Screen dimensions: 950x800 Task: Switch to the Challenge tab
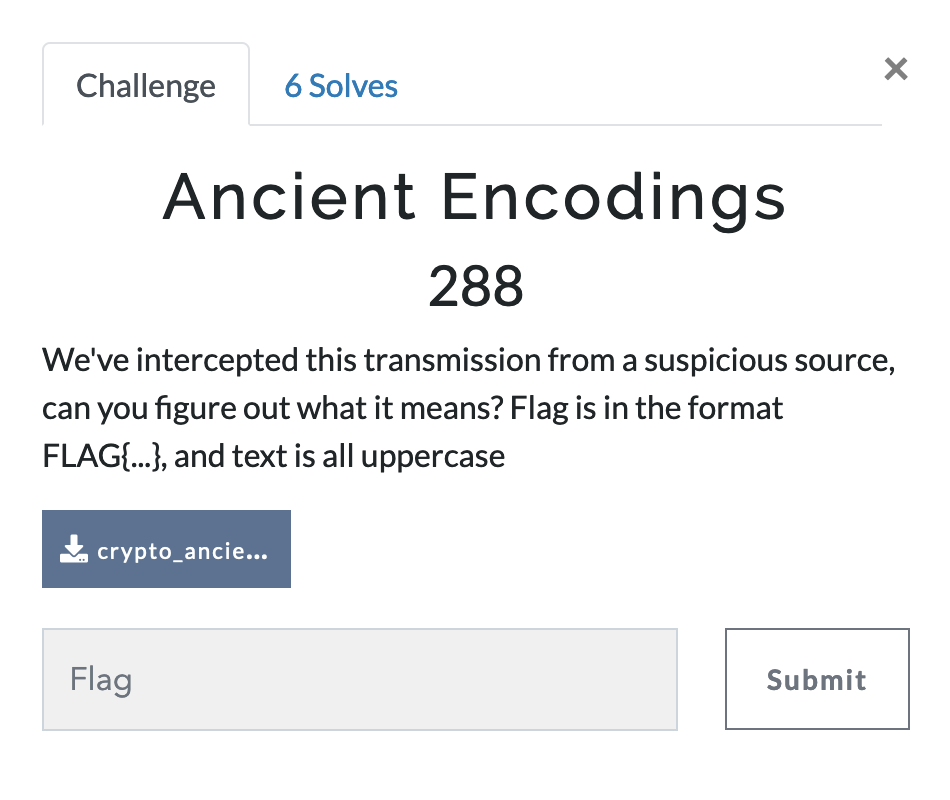tap(146, 86)
